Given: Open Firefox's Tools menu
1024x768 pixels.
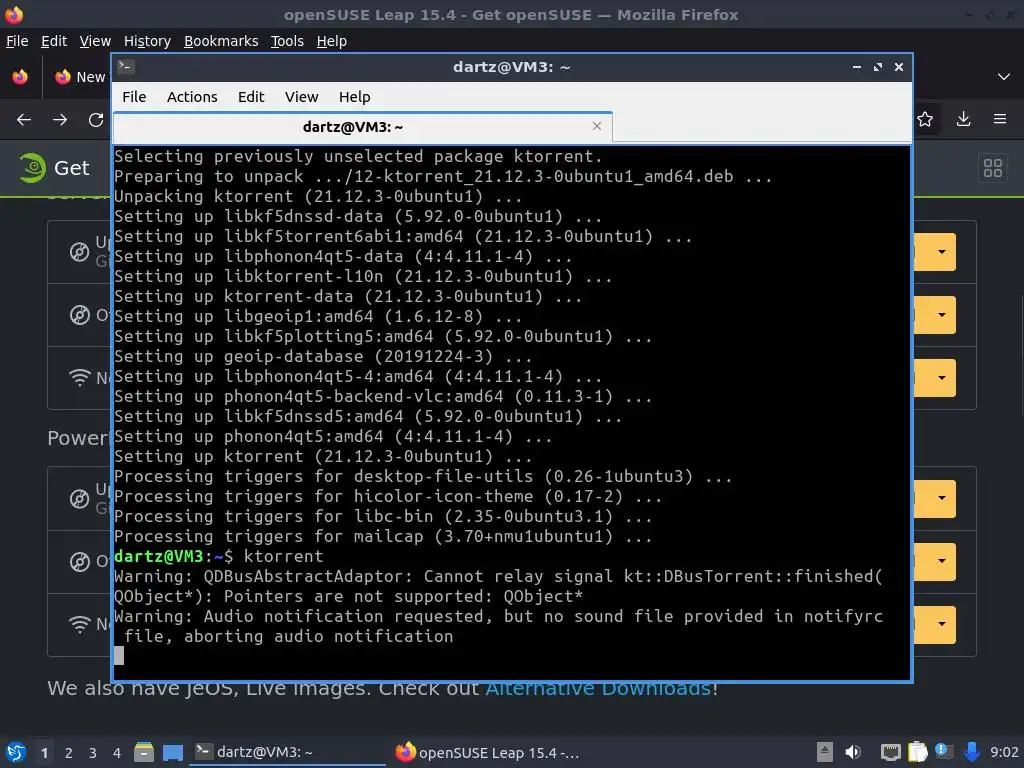Looking at the screenshot, I should point(287,41).
